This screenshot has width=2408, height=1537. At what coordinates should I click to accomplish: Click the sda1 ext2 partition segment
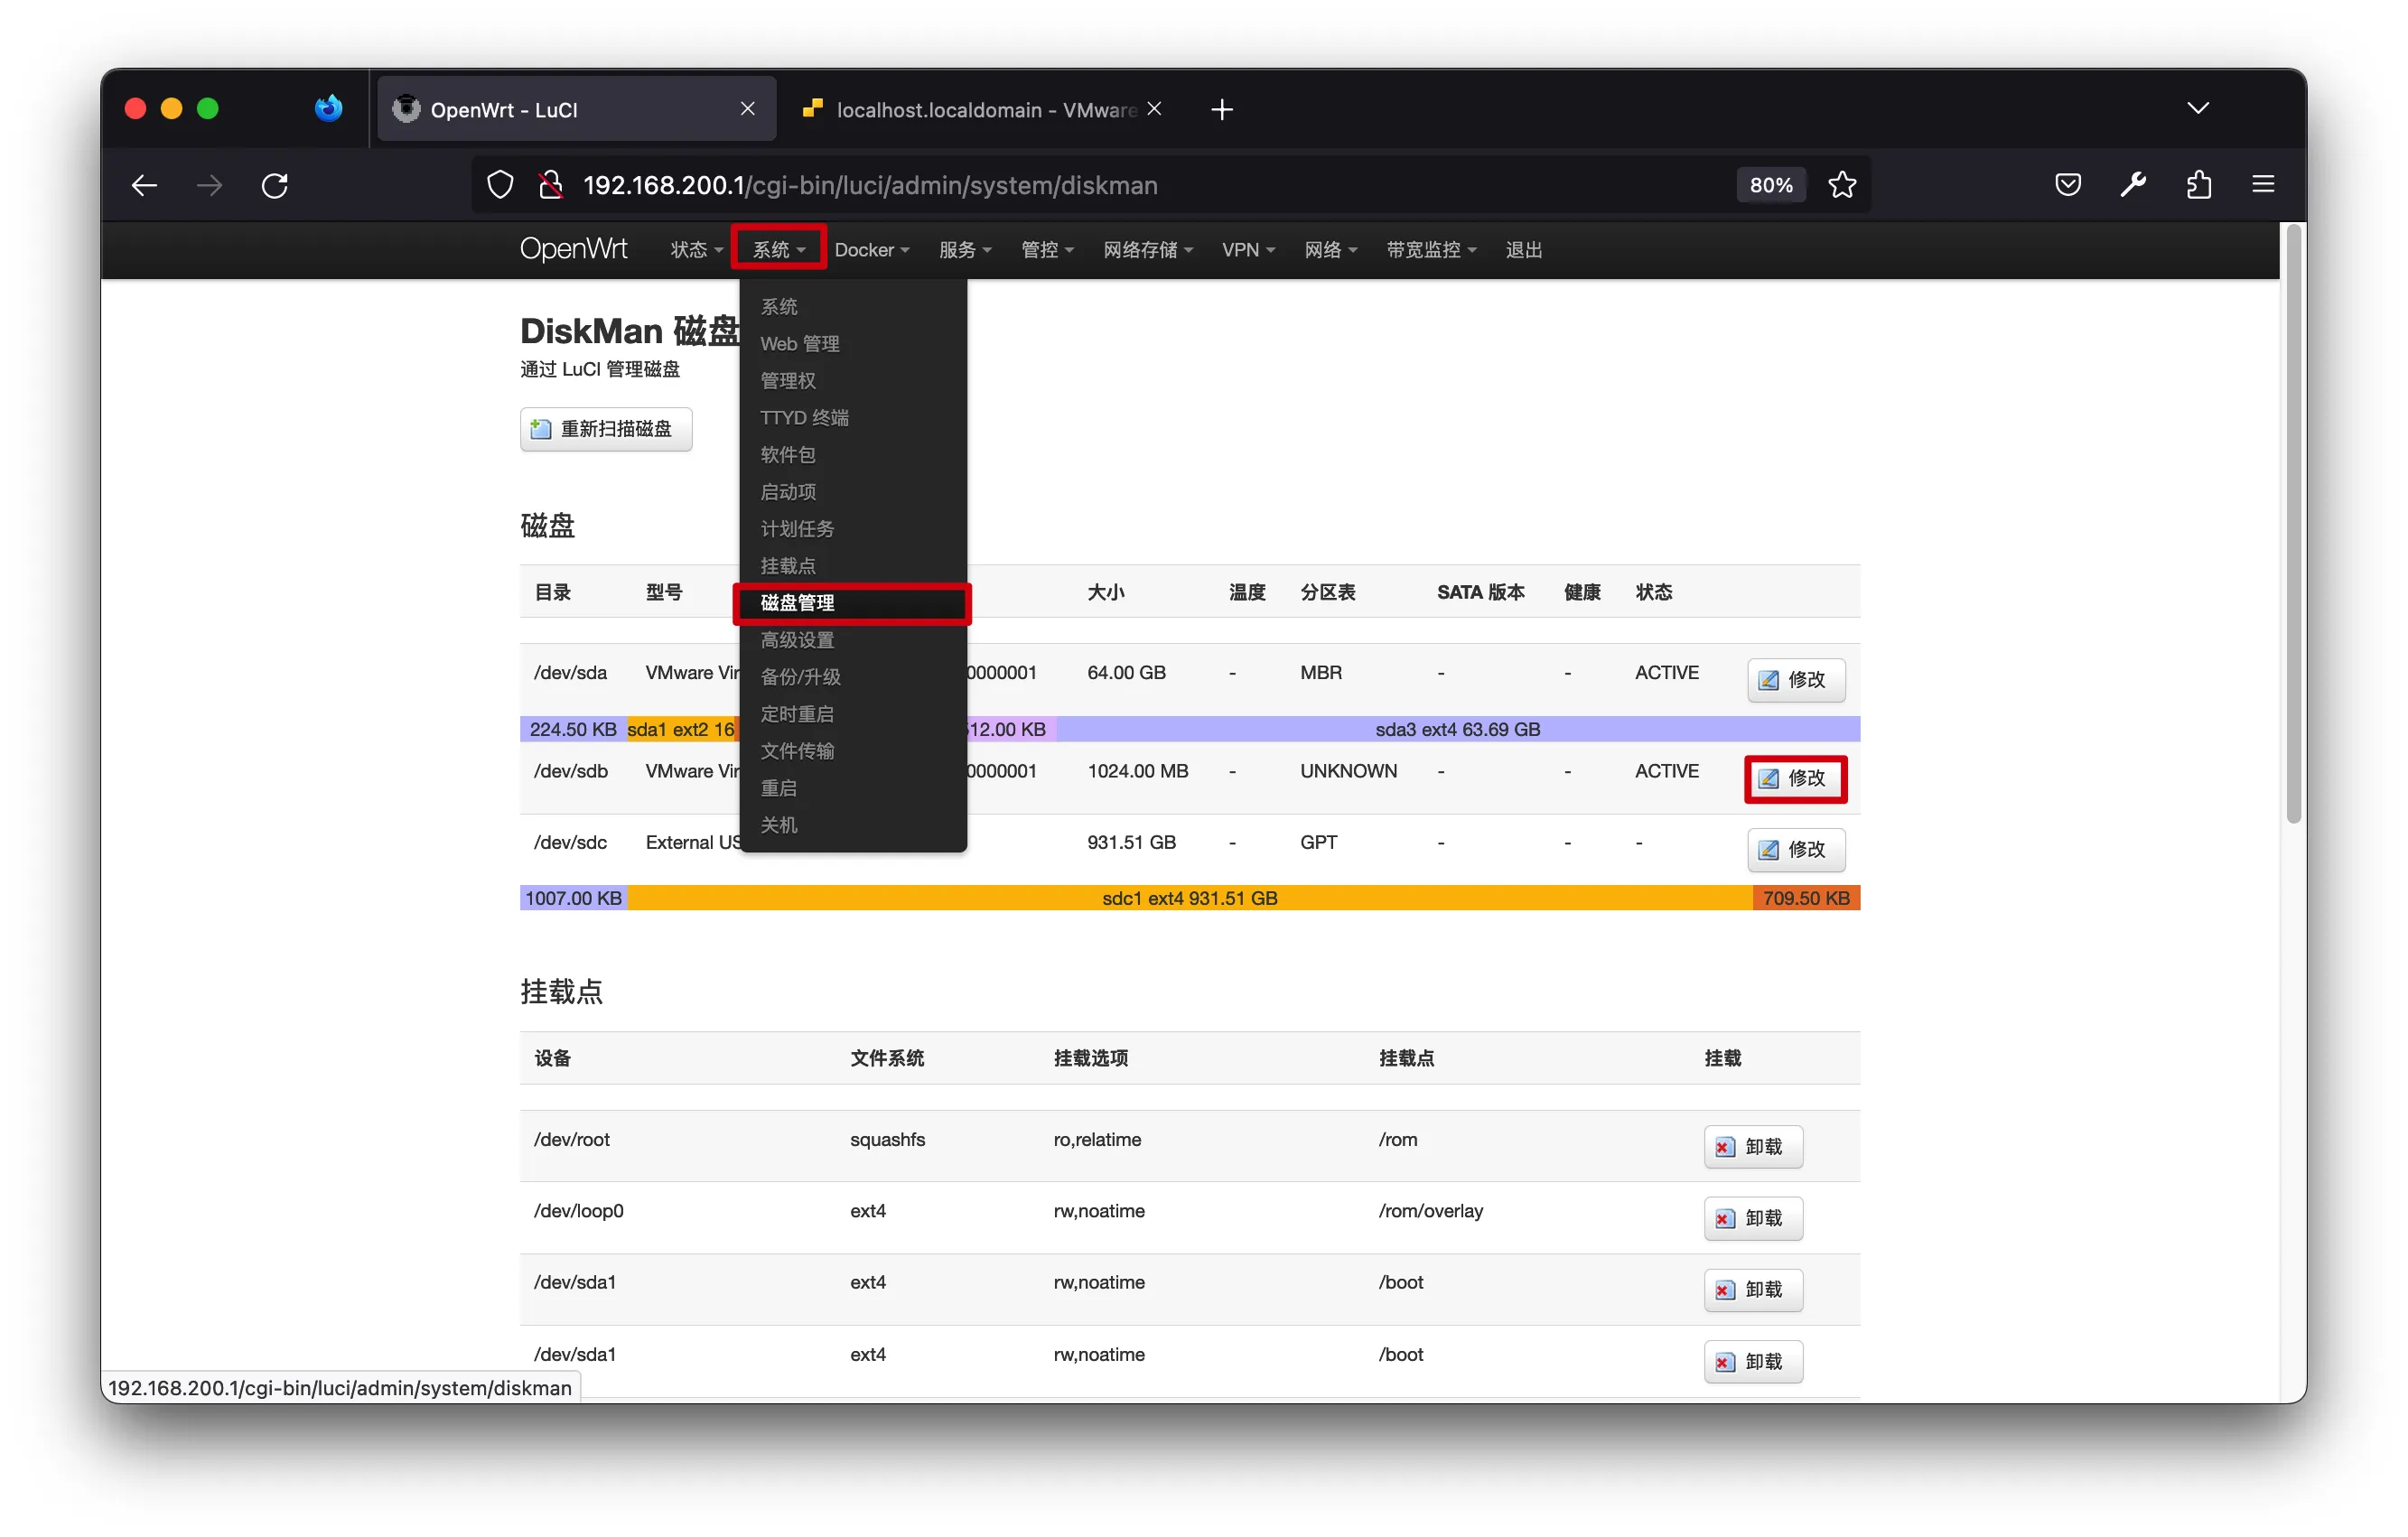682,729
